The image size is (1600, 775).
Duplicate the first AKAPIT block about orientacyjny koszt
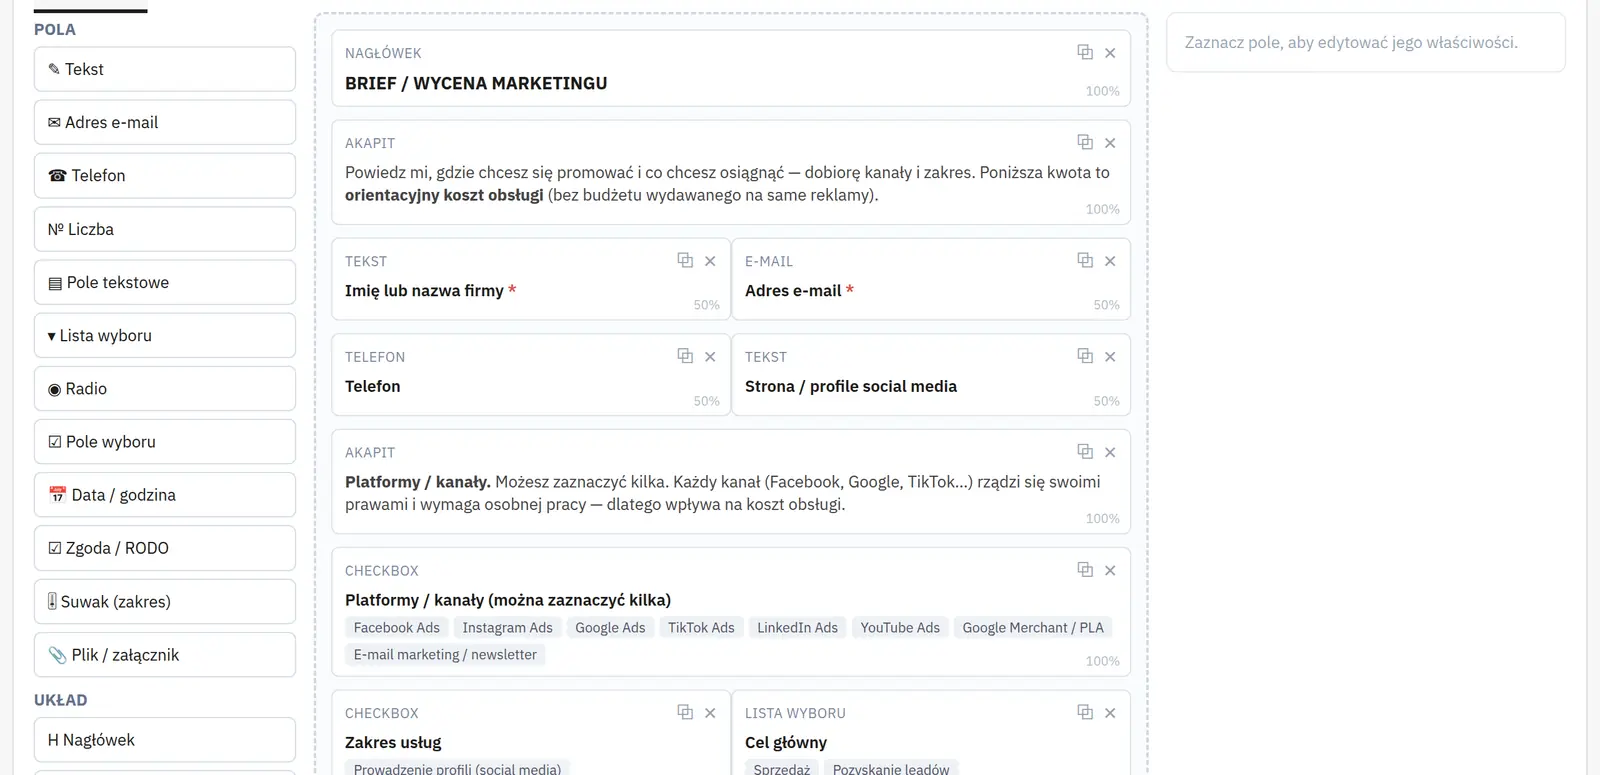[1085, 142]
